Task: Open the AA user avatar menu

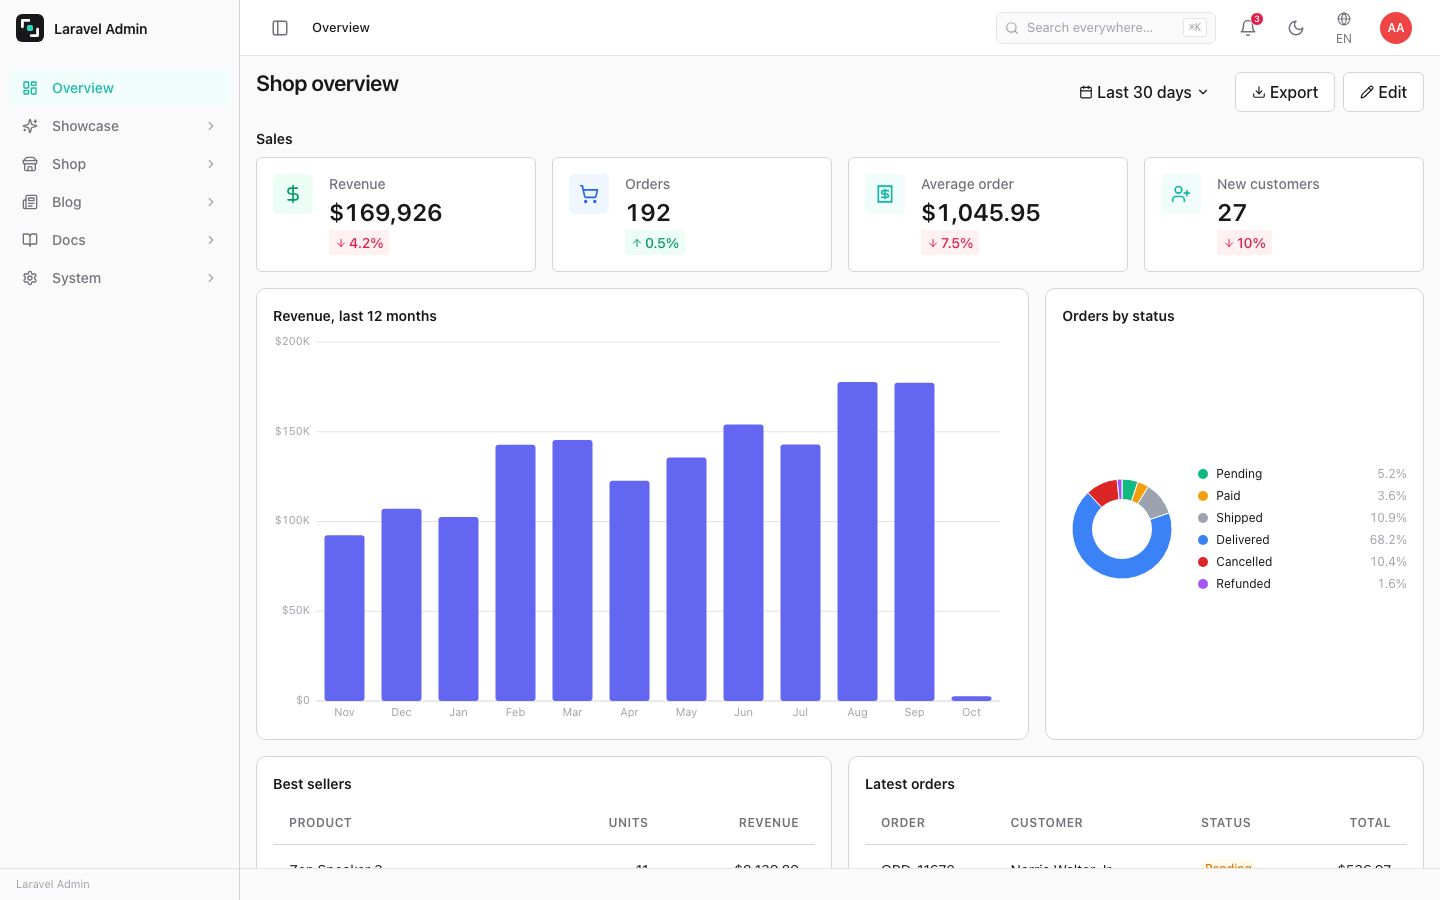Action: (1396, 28)
